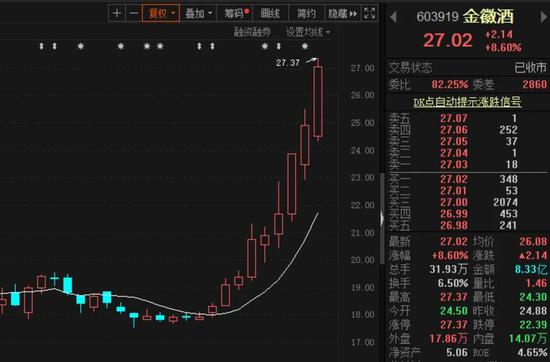Select the 画线 drawing tool
Viewport: 550px width, 362px height.
(x=270, y=14)
